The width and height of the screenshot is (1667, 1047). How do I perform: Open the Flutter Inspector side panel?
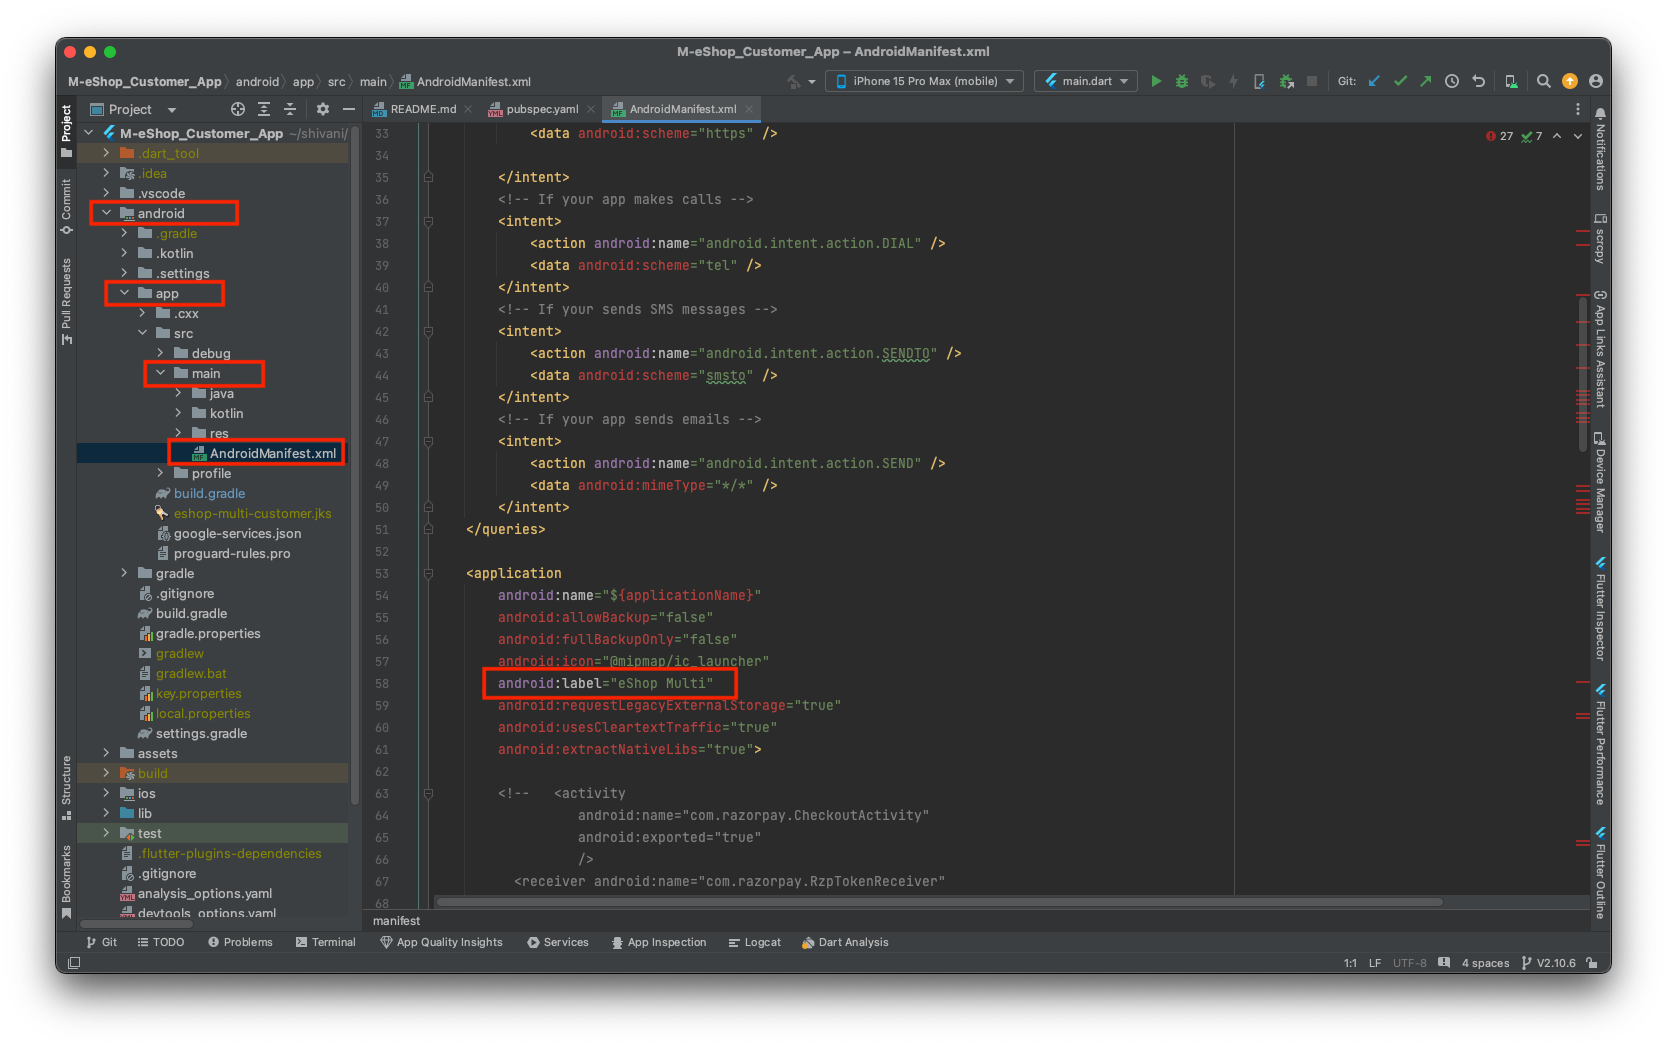1600,609
